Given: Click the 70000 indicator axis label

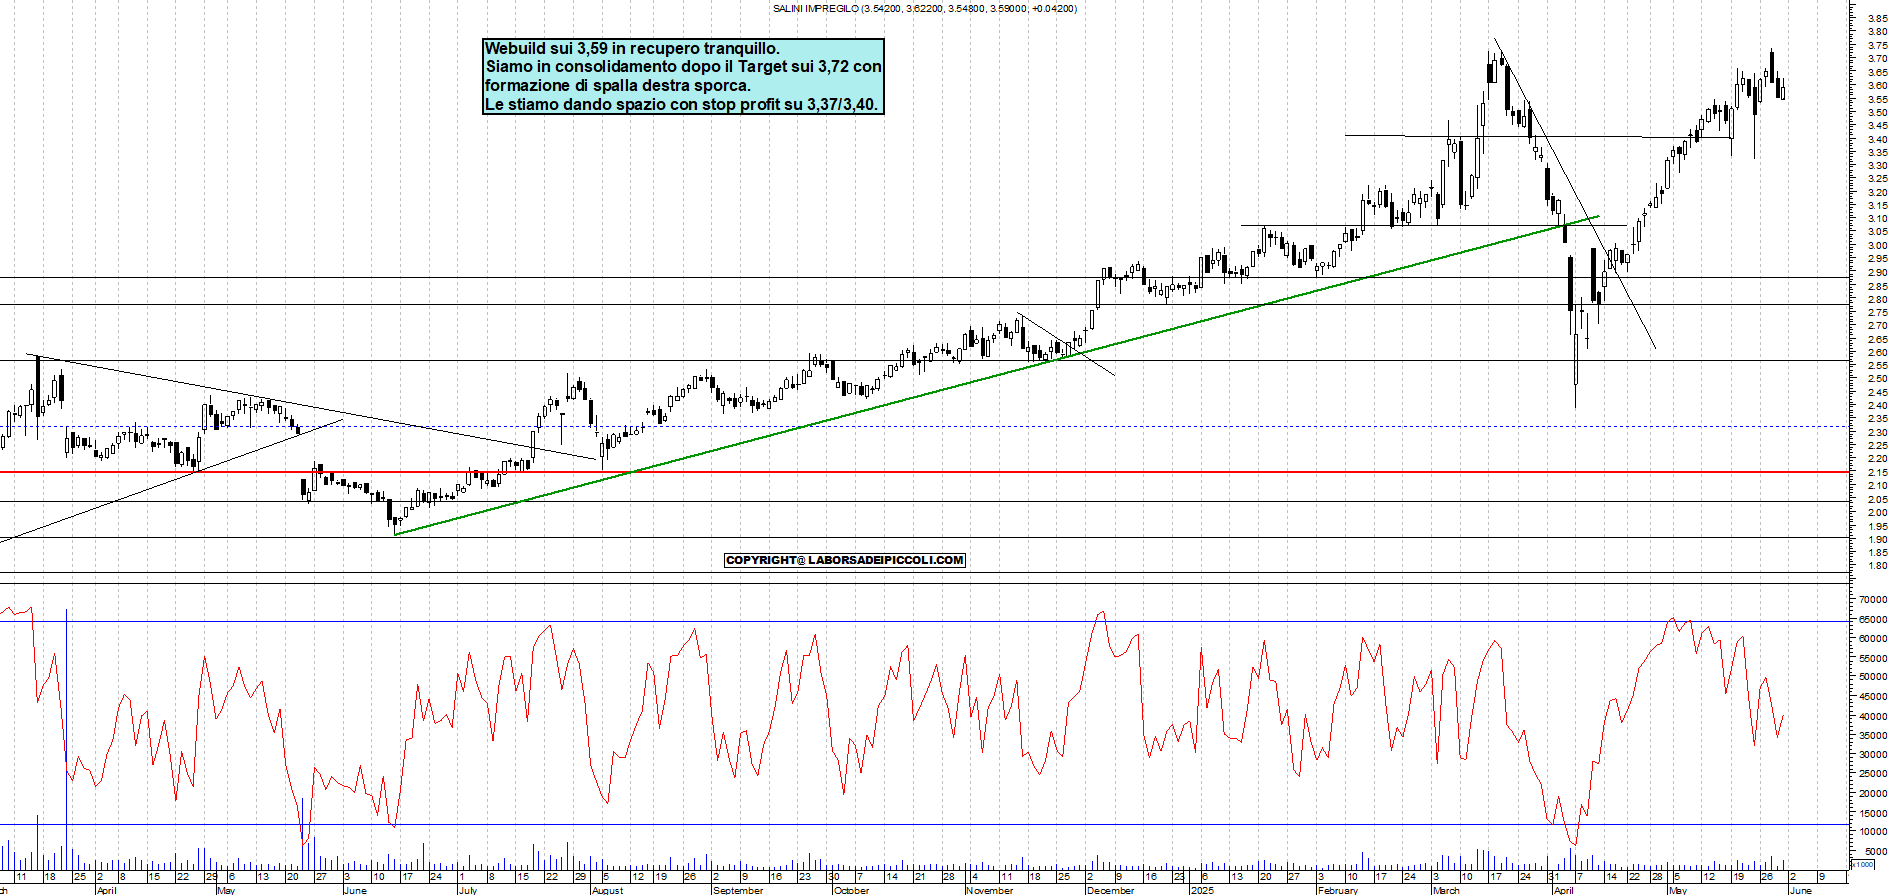Looking at the screenshot, I should tap(1873, 599).
